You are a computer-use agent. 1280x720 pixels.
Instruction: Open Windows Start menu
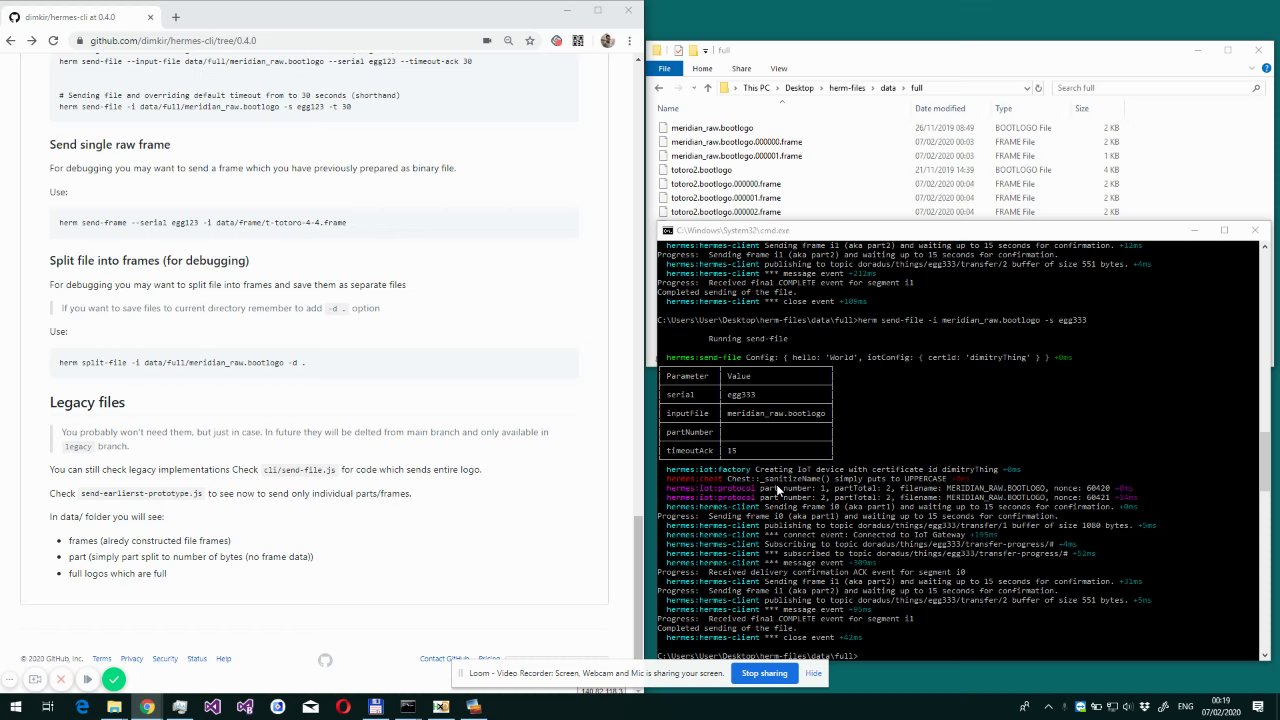tap(15, 707)
